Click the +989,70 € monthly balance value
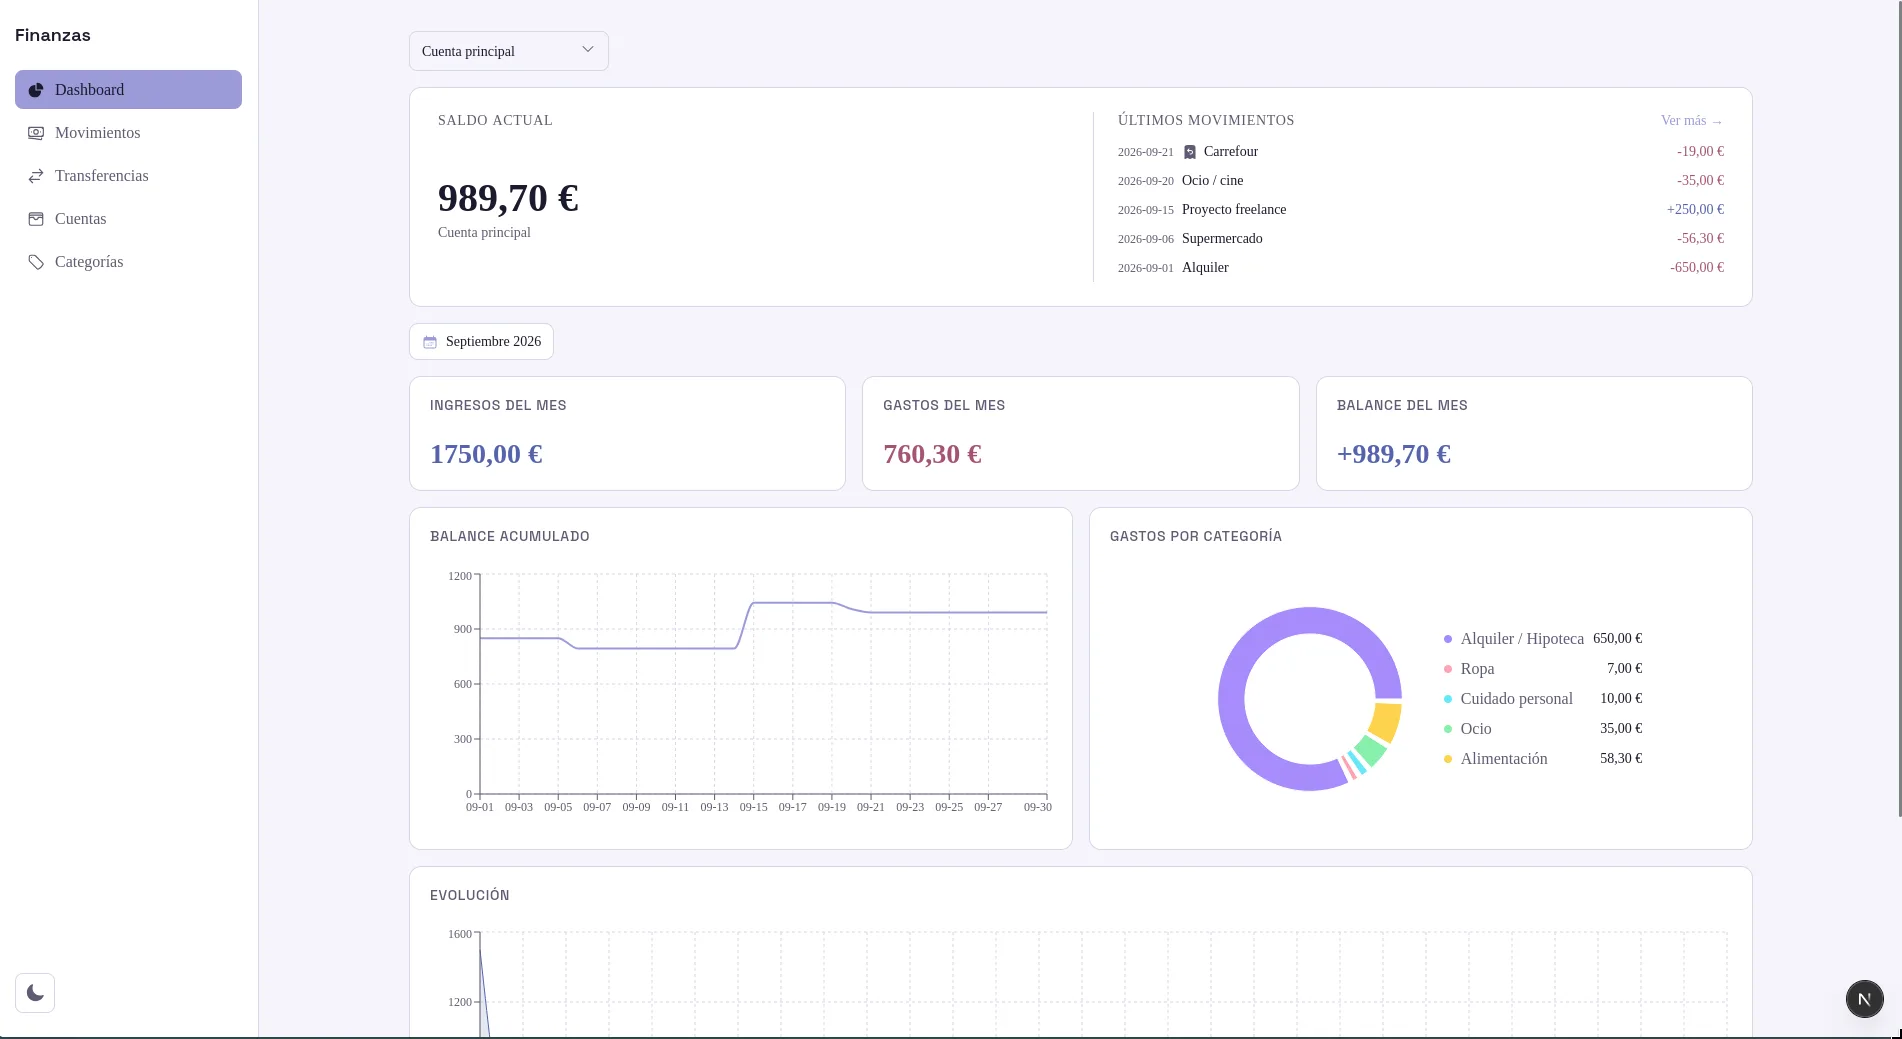Screen dimensions: 1902x1039 [1394, 454]
